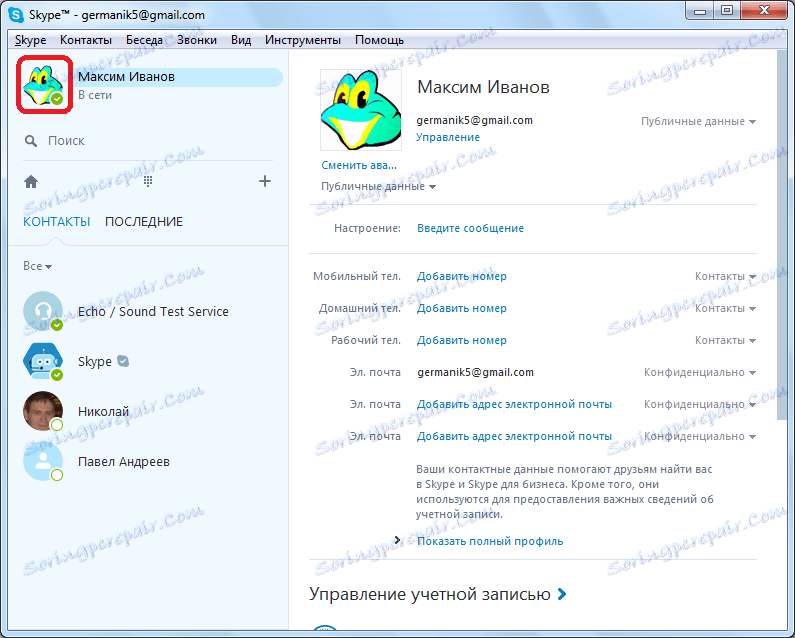
Task: Open the Вид menu
Action: tap(241, 40)
